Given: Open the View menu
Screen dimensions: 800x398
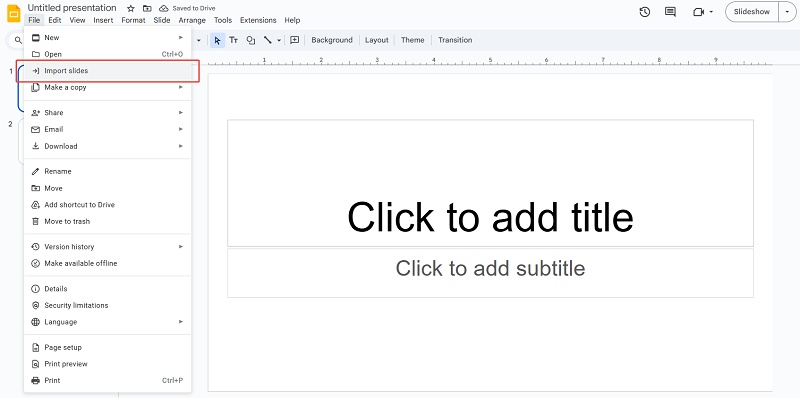Looking at the screenshot, I should [78, 20].
